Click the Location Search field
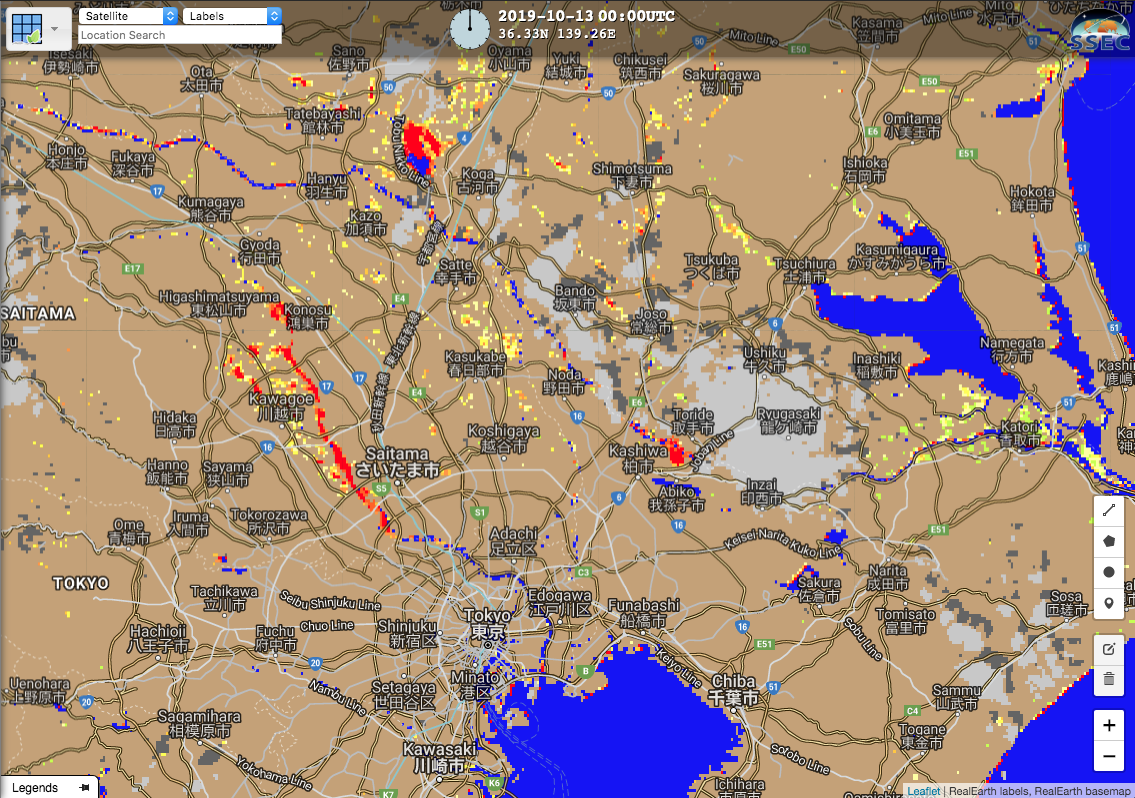 [180, 35]
